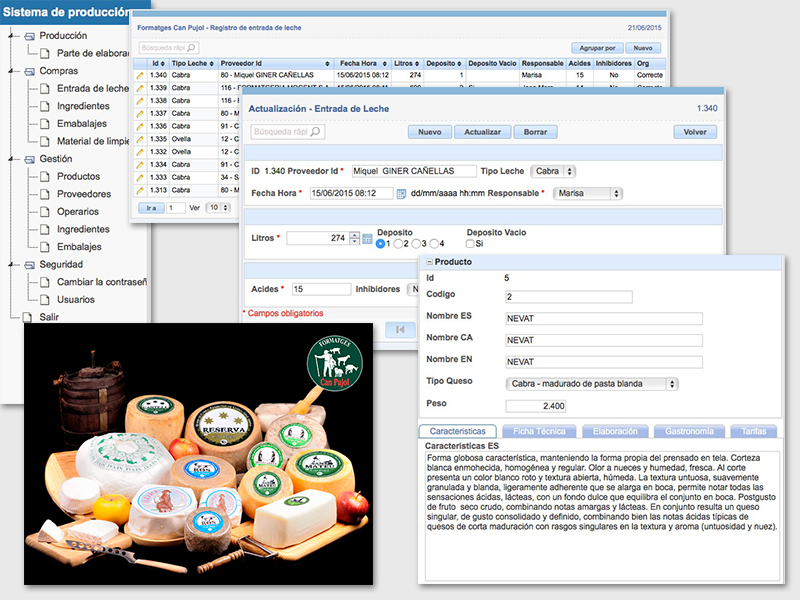Switch to Tarifas tab
The height and width of the screenshot is (600, 800).
[x=754, y=431]
